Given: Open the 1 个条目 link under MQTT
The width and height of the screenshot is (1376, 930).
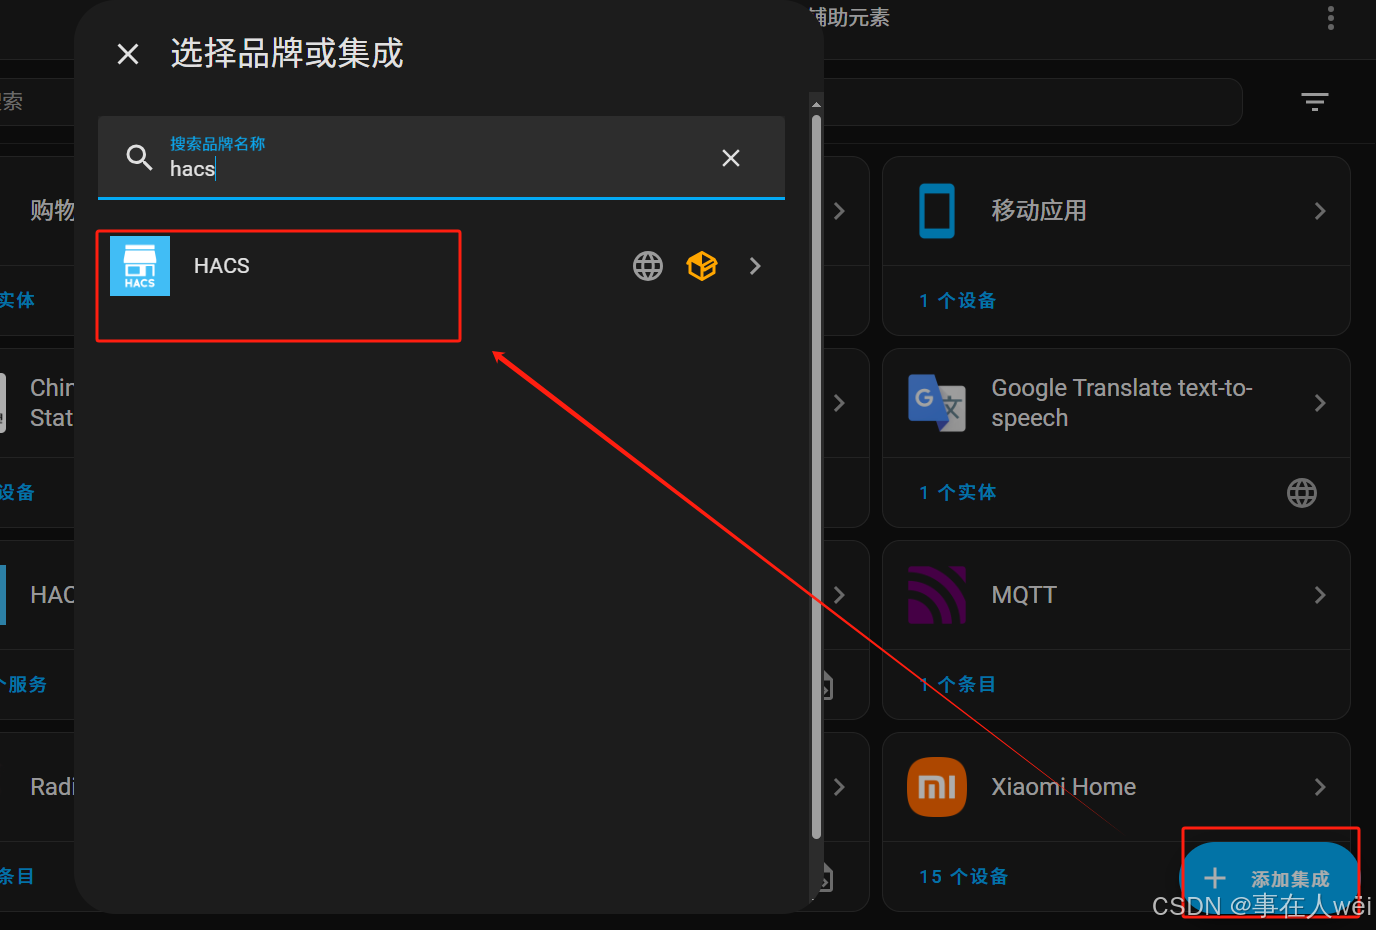Looking at the screenshot, I should [958, 684].
